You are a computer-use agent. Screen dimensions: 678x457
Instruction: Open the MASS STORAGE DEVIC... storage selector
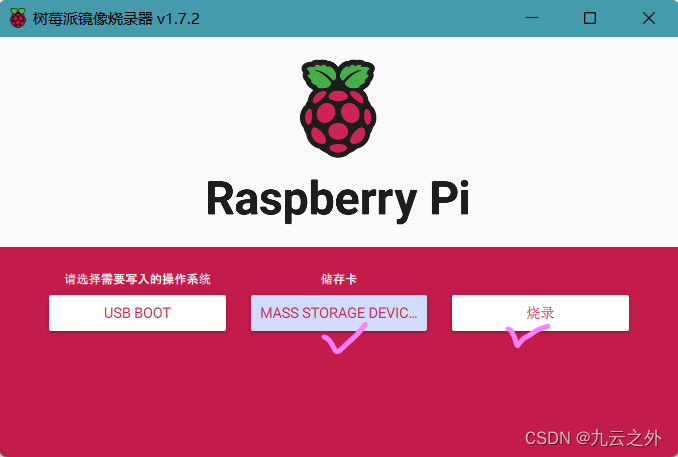[339, 313]
